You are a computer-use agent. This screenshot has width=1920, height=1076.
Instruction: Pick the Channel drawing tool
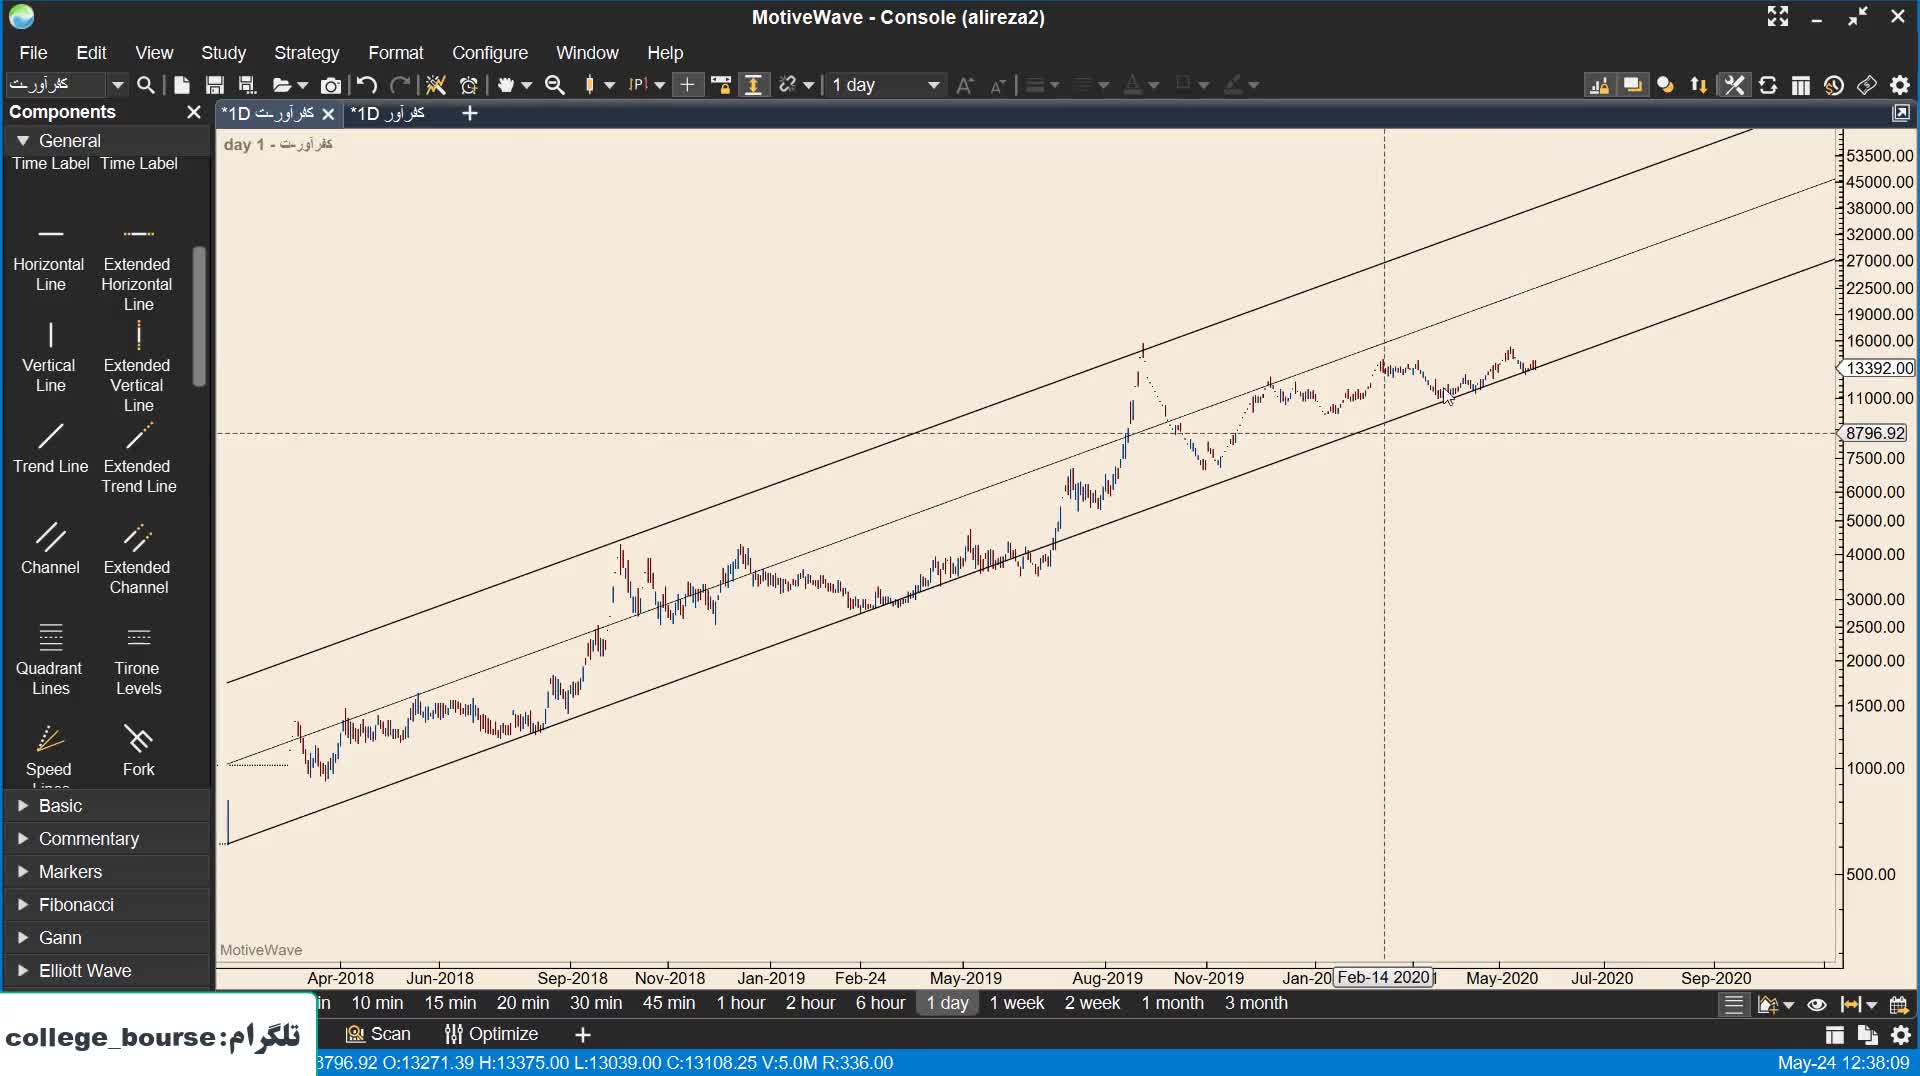click(50, 548)
